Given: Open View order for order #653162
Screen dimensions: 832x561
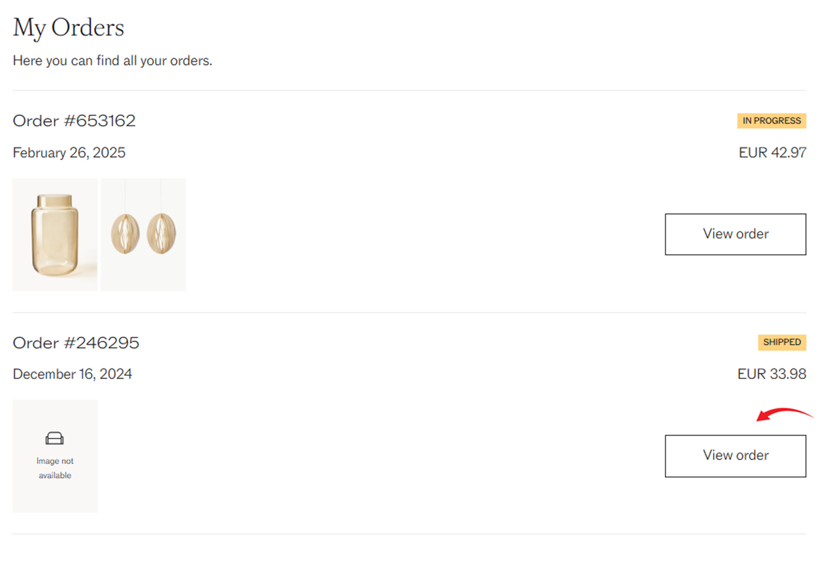Looking at the screenshot, I should 735,234.
